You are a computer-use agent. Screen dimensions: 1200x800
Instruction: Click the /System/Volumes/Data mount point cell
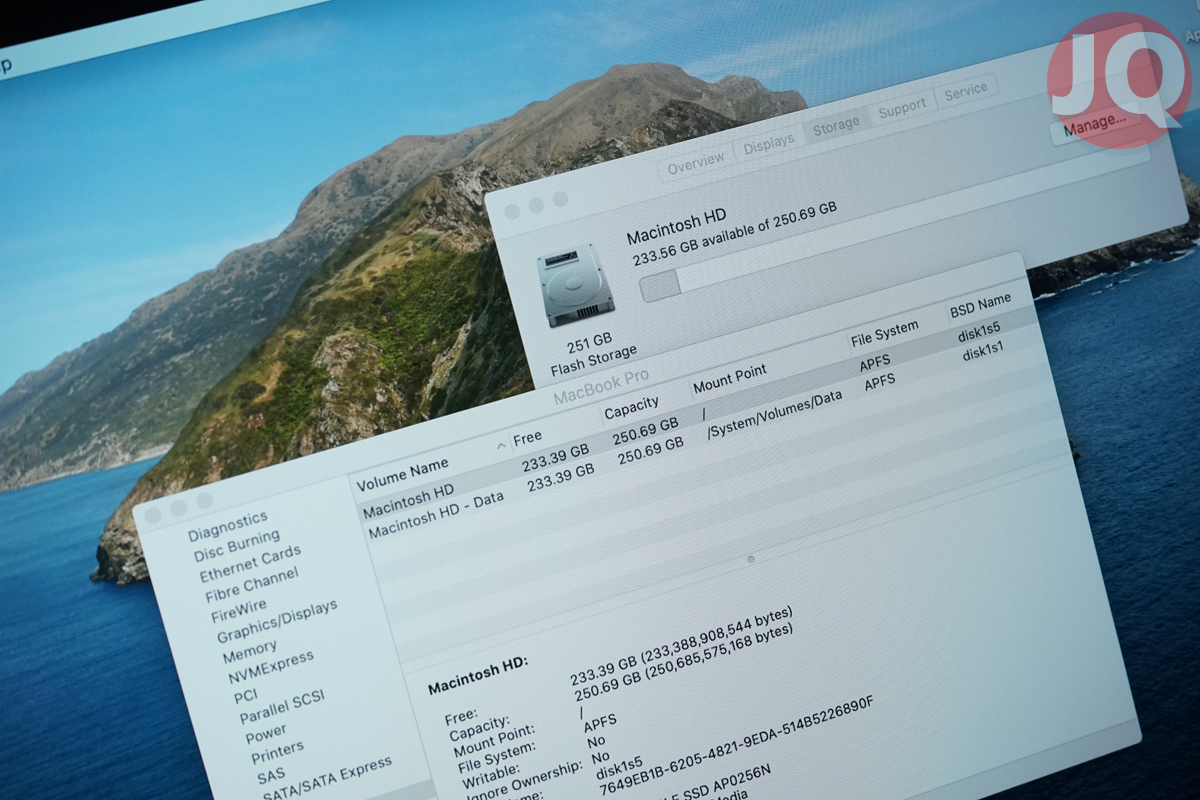(775, 414)
